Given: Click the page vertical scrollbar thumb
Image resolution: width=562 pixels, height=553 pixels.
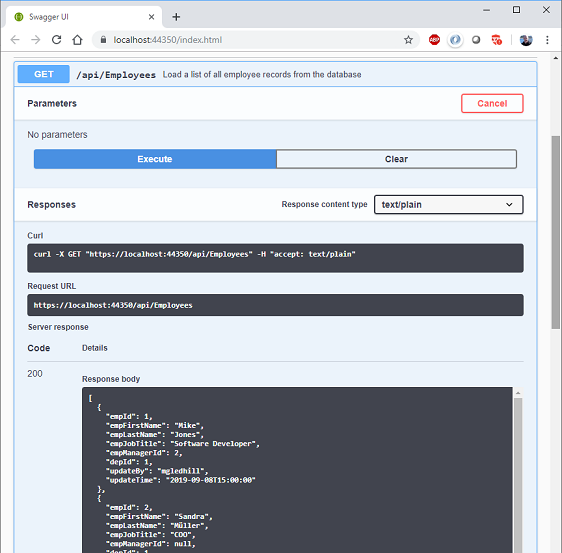Looking at the screenshot, I should pos(556,232).
